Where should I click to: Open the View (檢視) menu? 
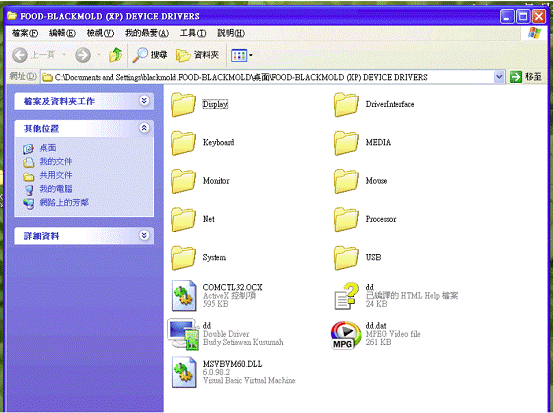pos(101,33)
